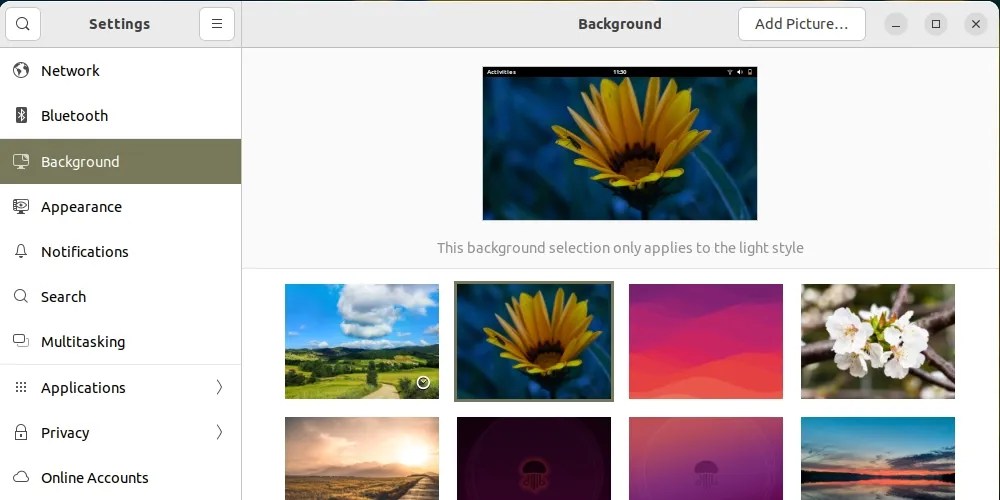Click the Background monitor icon in sidebar

(21, 161)
